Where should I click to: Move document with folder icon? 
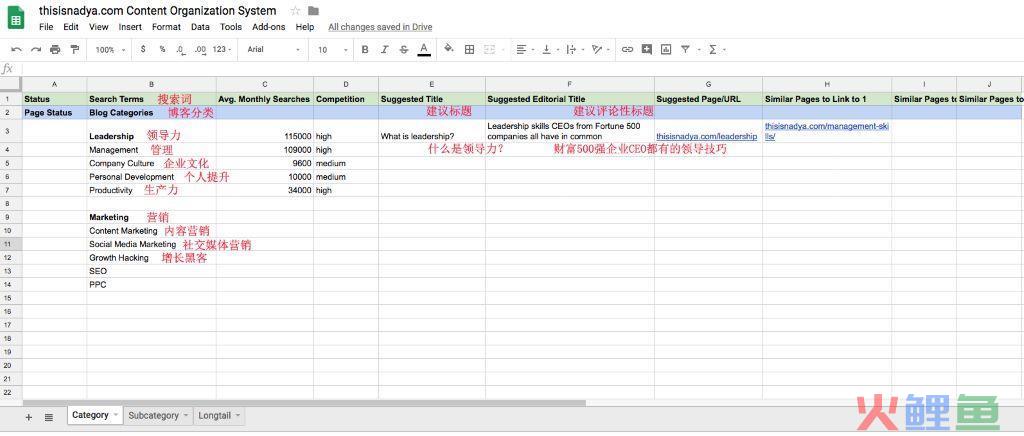(313, 10)
